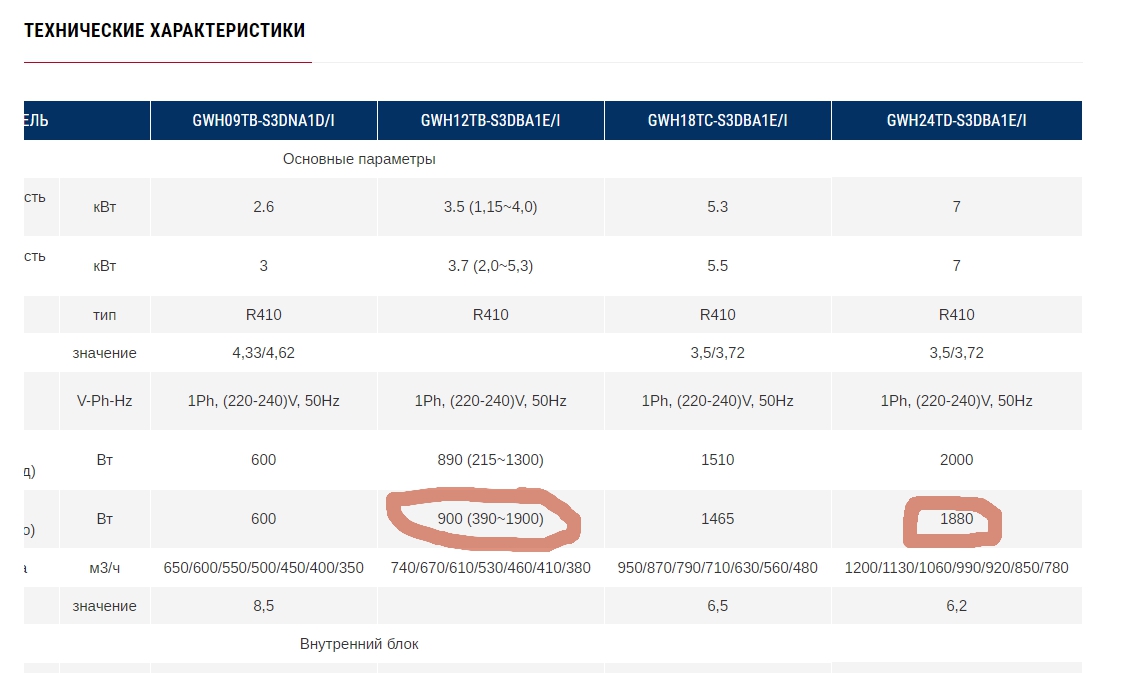Click cell value 6,5
The height and width of the screenshot is (673, 1132).
pyautogui.click(x=718, y=607)
